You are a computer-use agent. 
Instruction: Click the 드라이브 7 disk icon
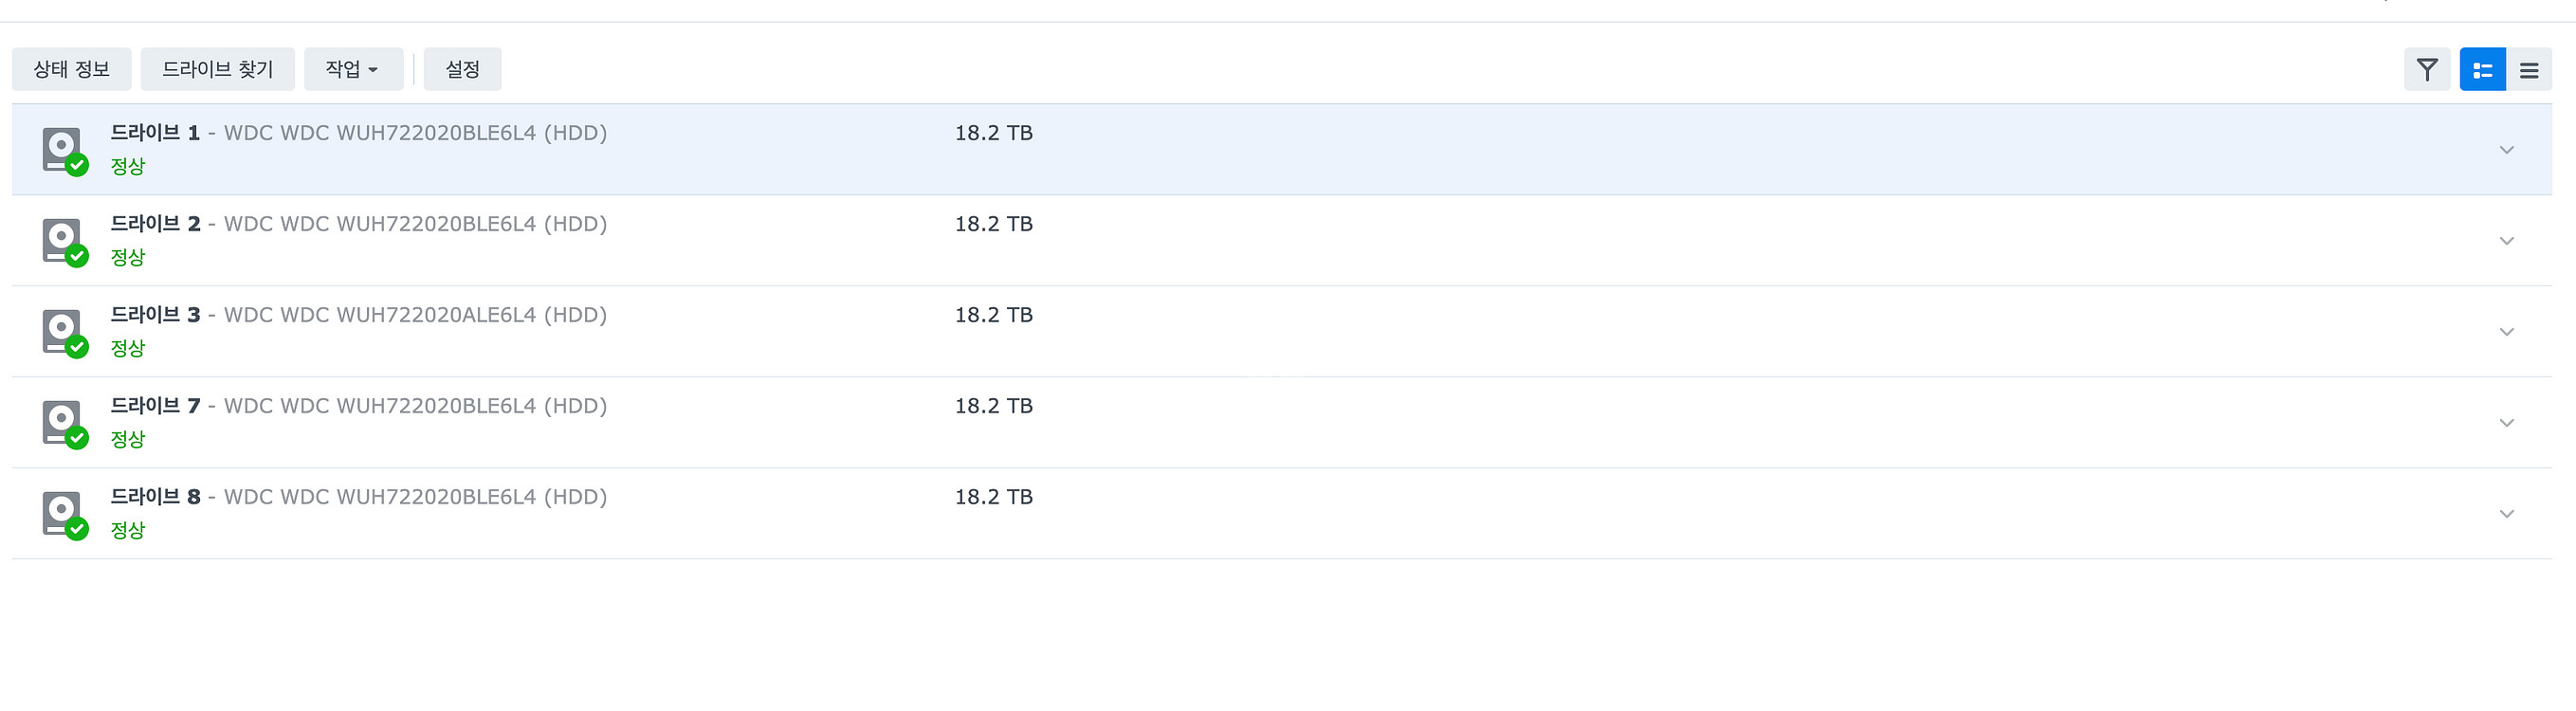point(65,423)
